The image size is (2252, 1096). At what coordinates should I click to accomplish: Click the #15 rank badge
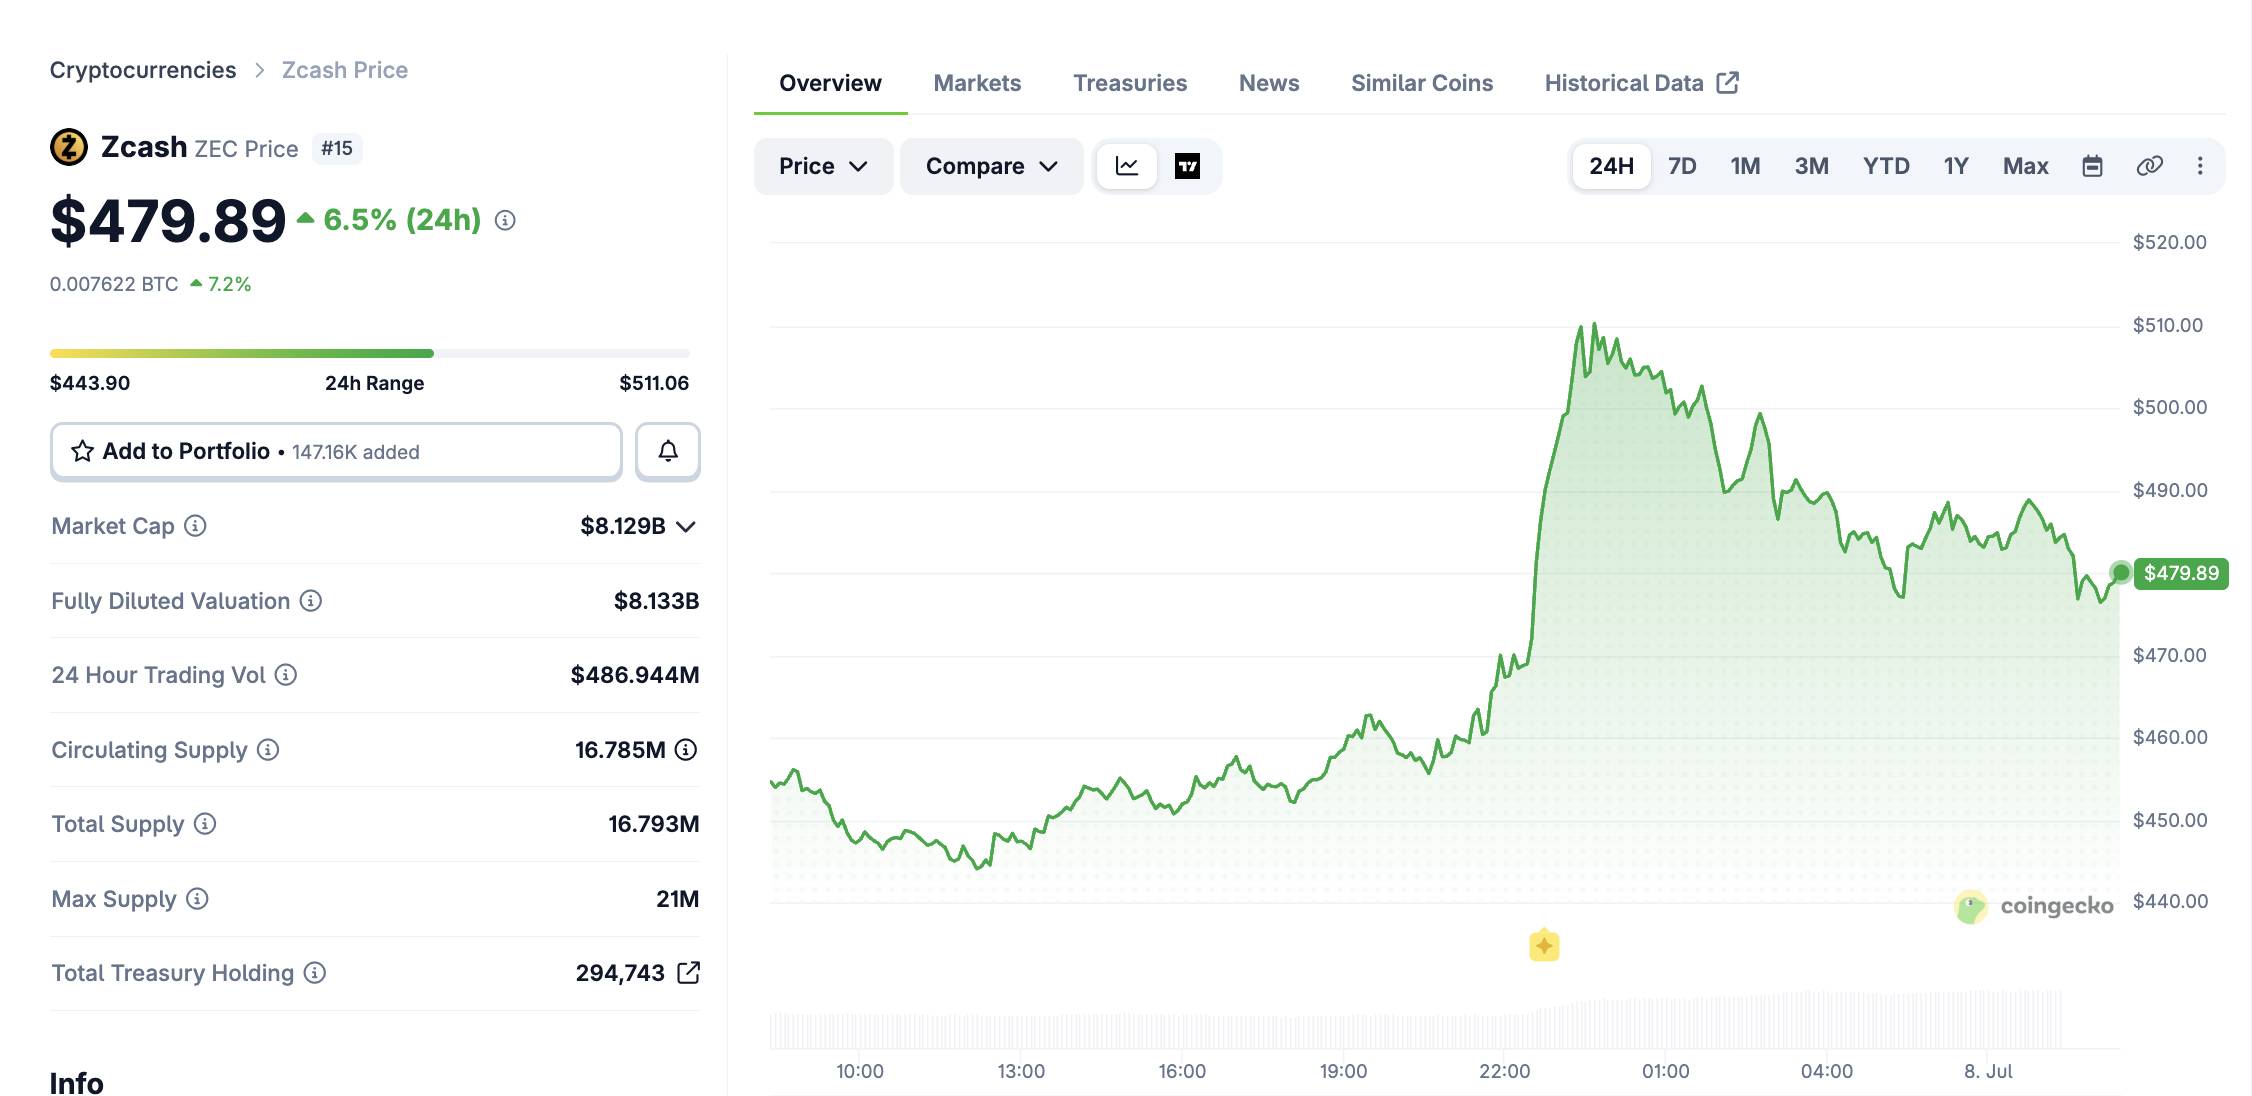point(337,148)
